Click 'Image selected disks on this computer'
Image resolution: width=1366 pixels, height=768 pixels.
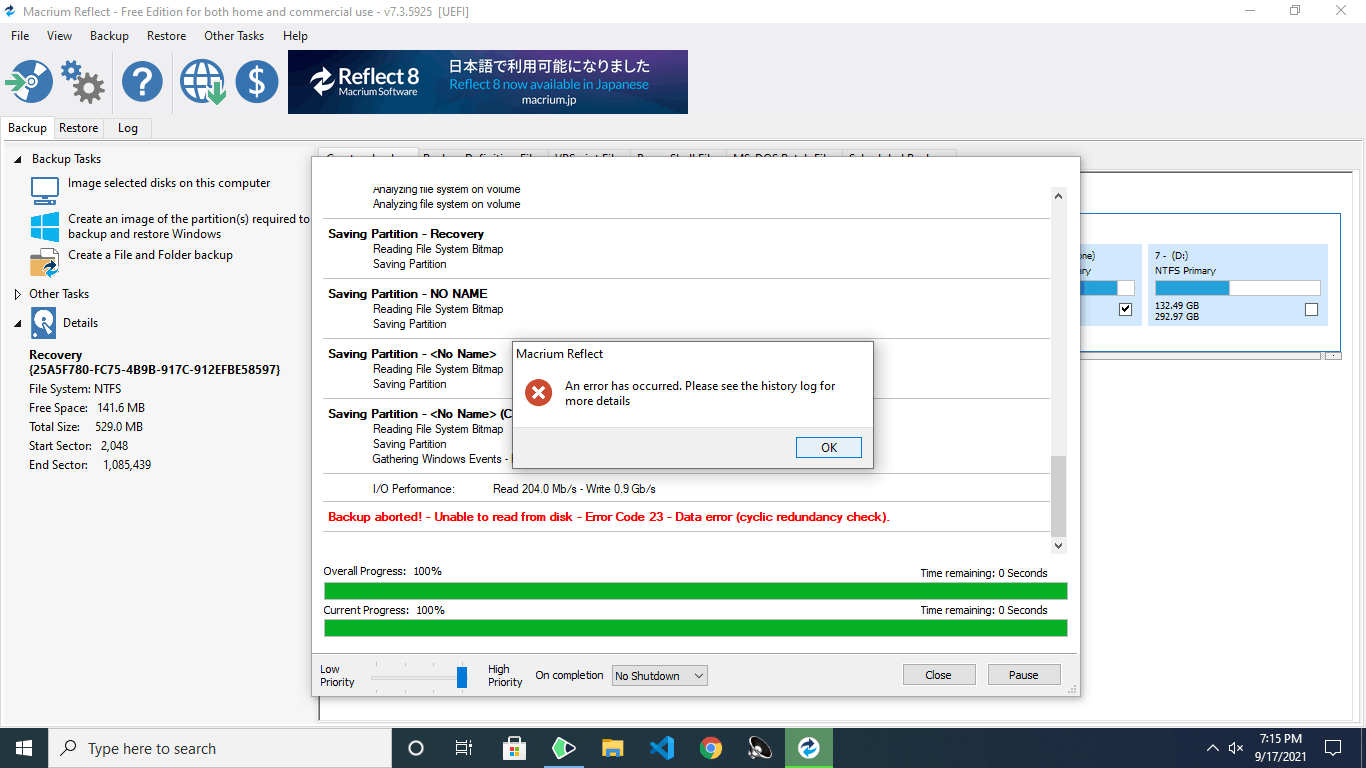click(169, 183)
